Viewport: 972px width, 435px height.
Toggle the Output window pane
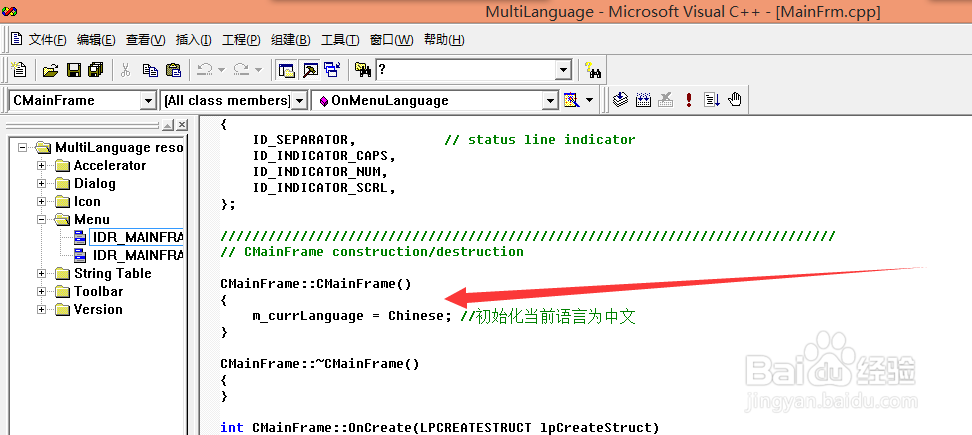click(310, 70)
